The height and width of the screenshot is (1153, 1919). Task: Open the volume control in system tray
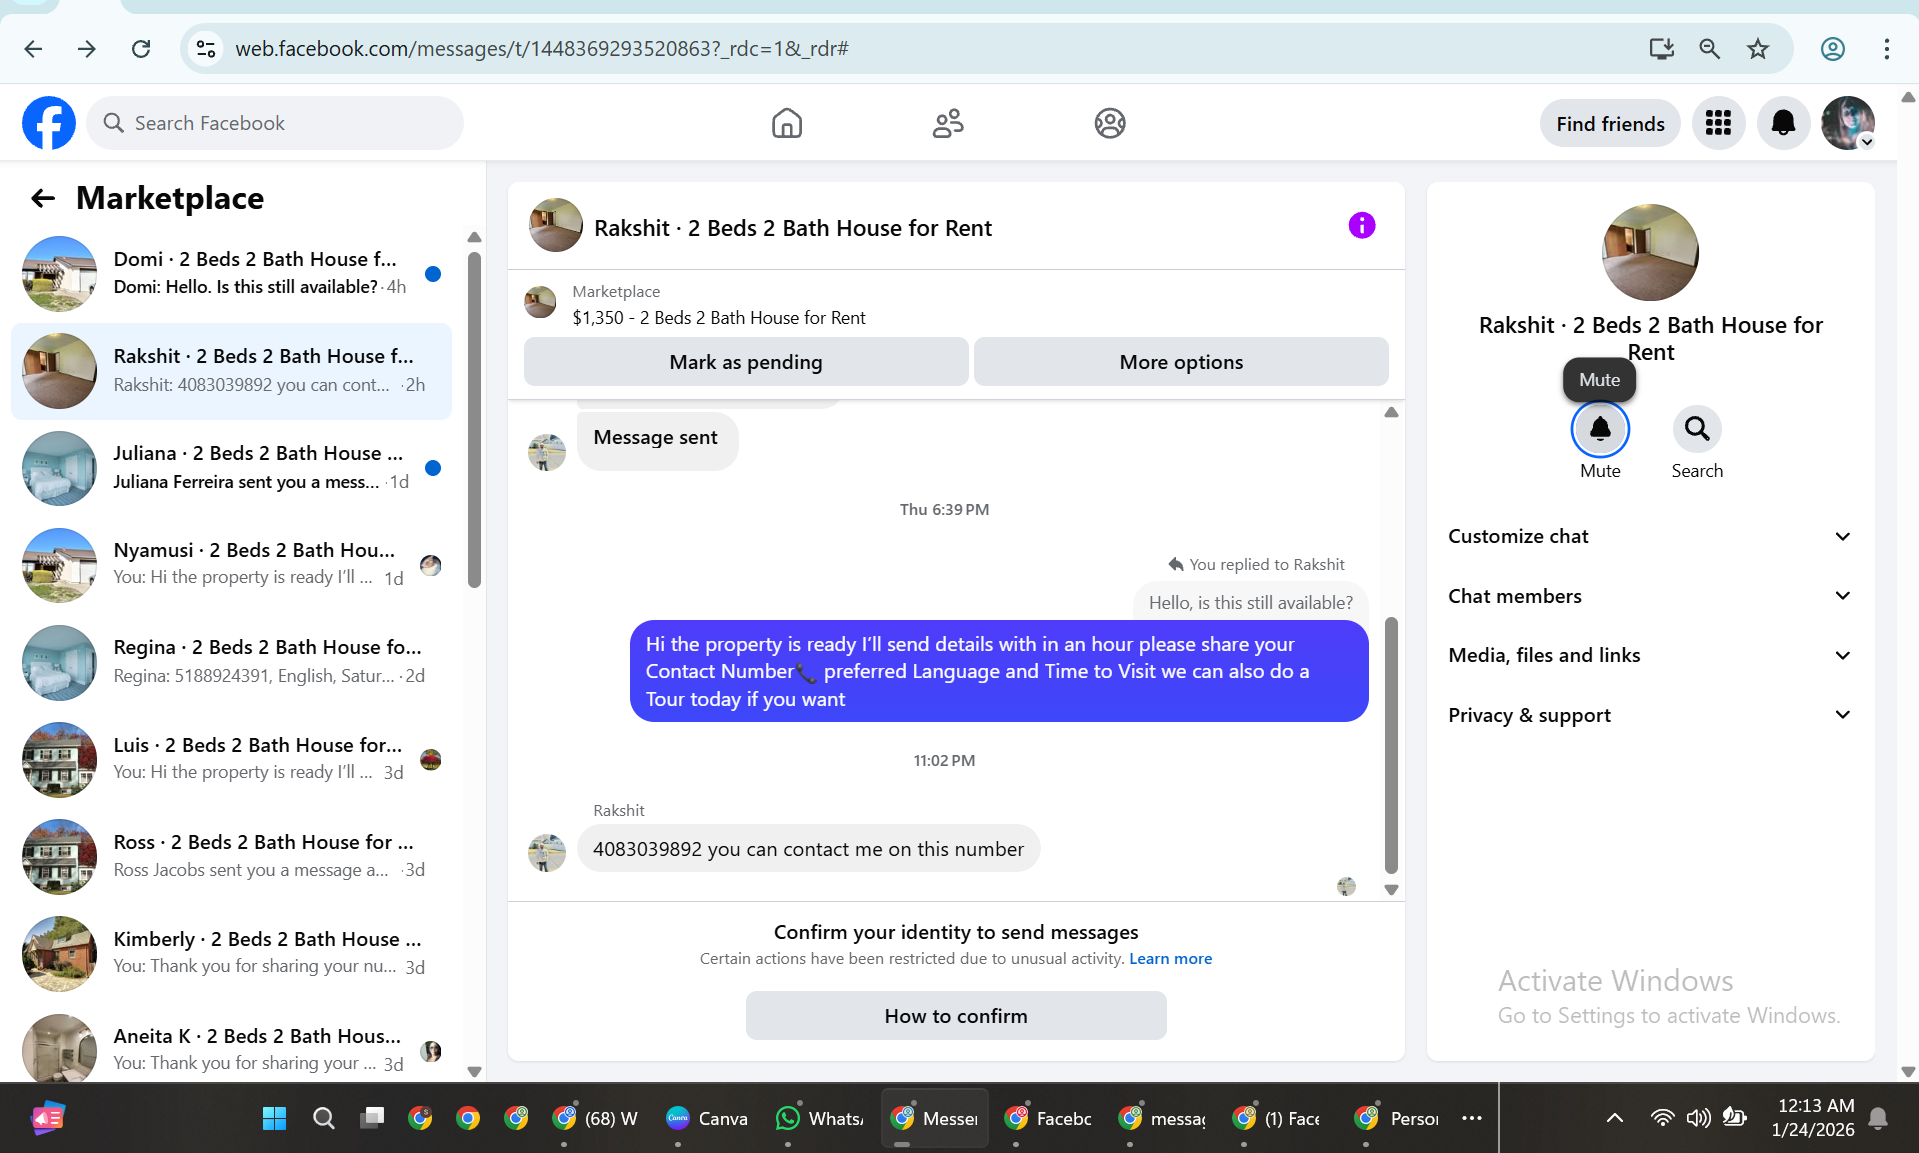(1698, 1118)
